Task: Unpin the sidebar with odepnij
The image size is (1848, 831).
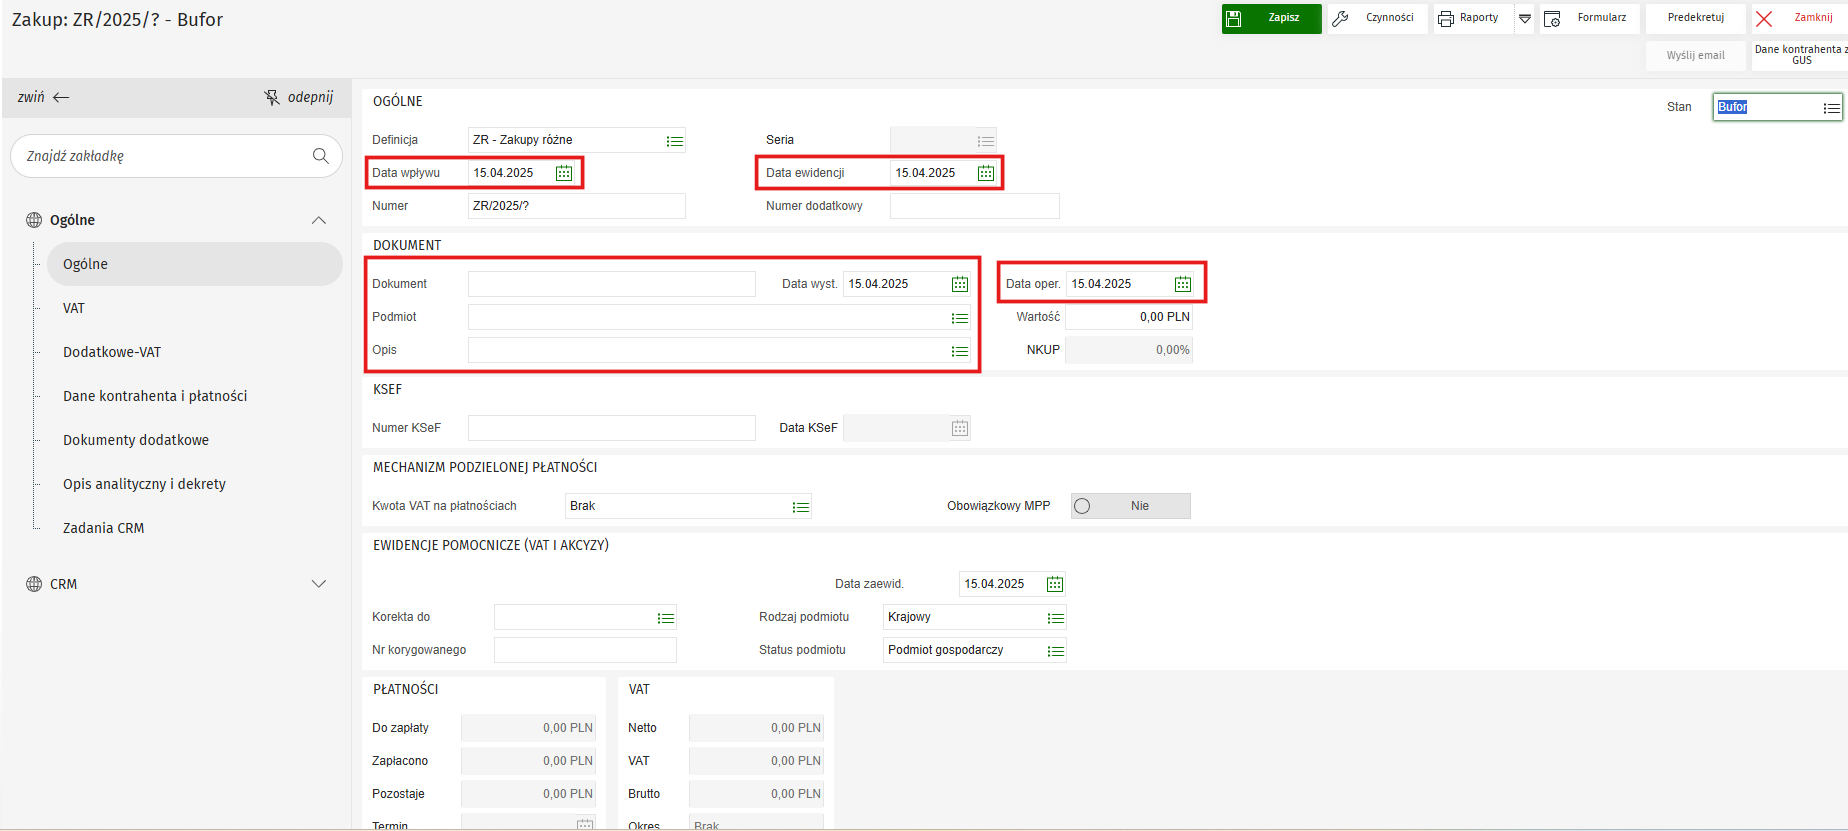Action: 298,97
